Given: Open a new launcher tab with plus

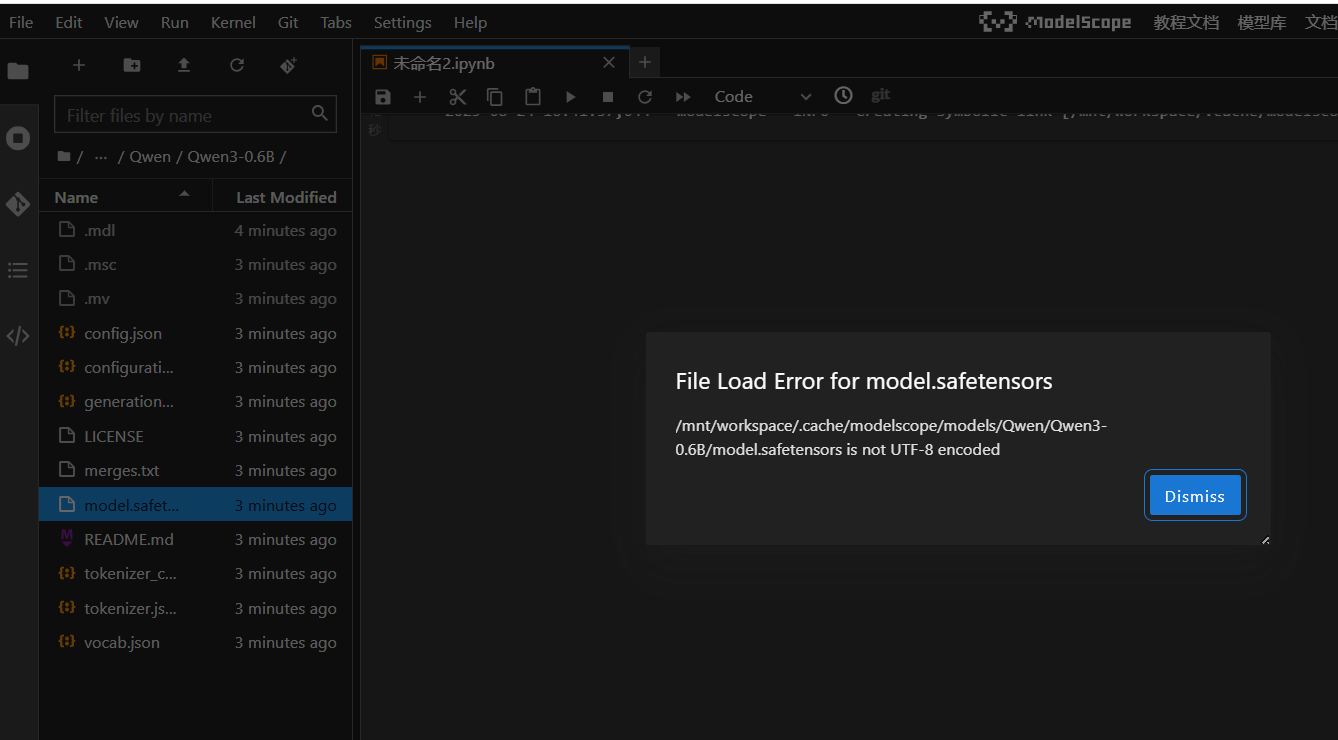Looking at the screenshot, I should 645,62.
